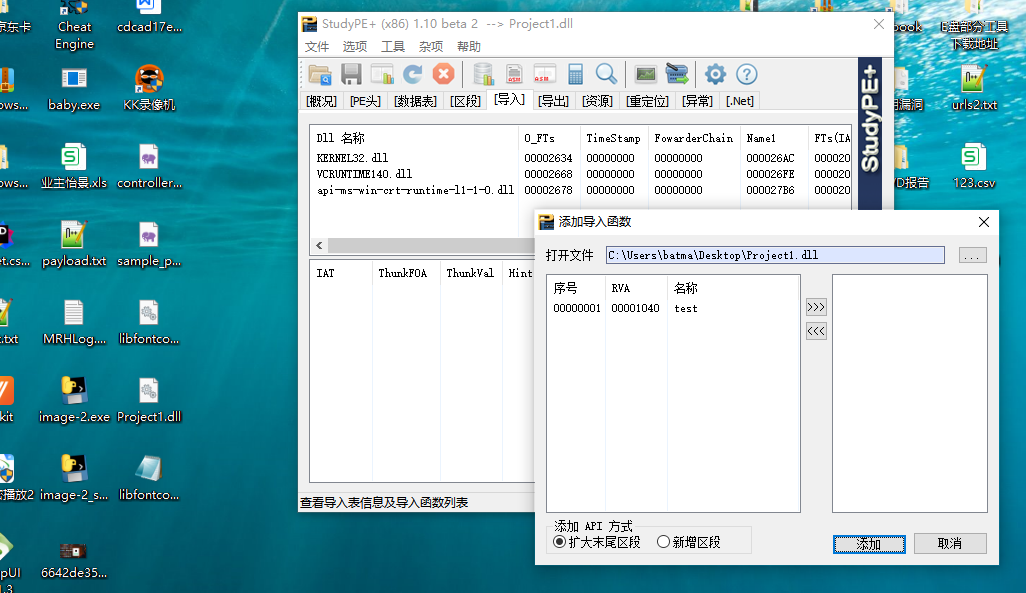The height and width of the screenshot is (593, 1026).
Task: Click the open file toolbar icon
Action: pos(320,75)
